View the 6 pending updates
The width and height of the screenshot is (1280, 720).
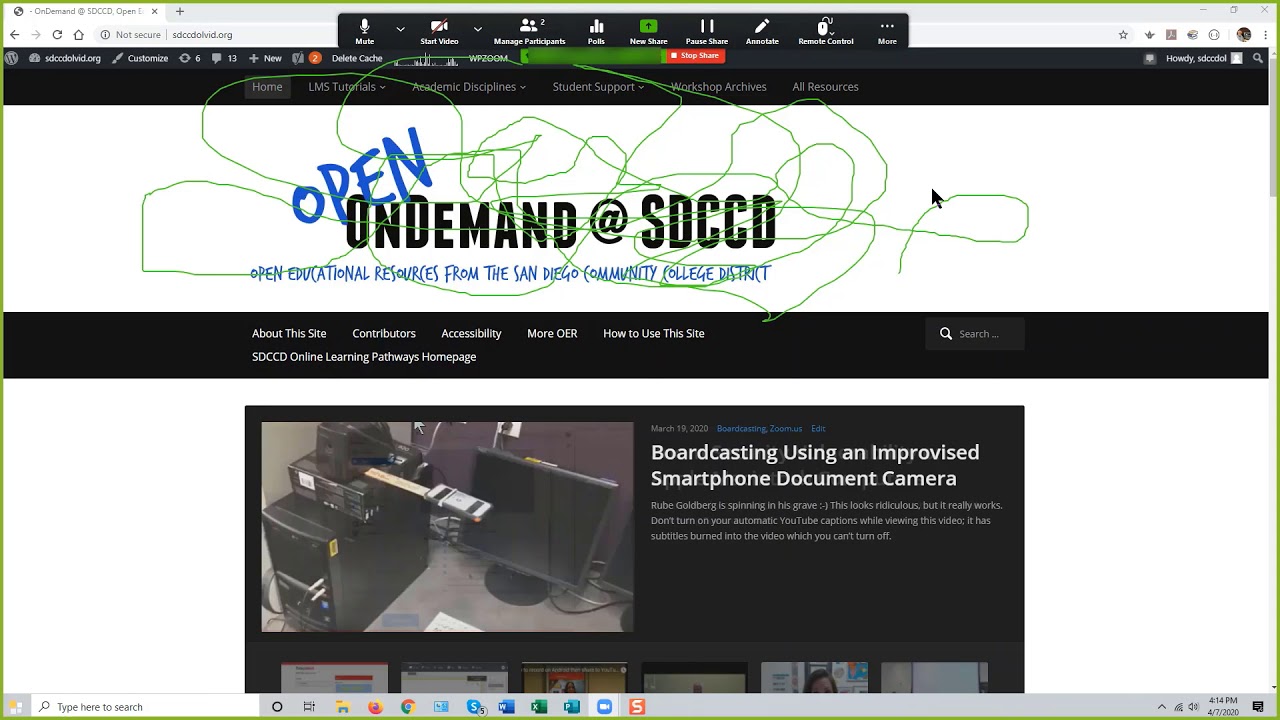click(189, 58)
